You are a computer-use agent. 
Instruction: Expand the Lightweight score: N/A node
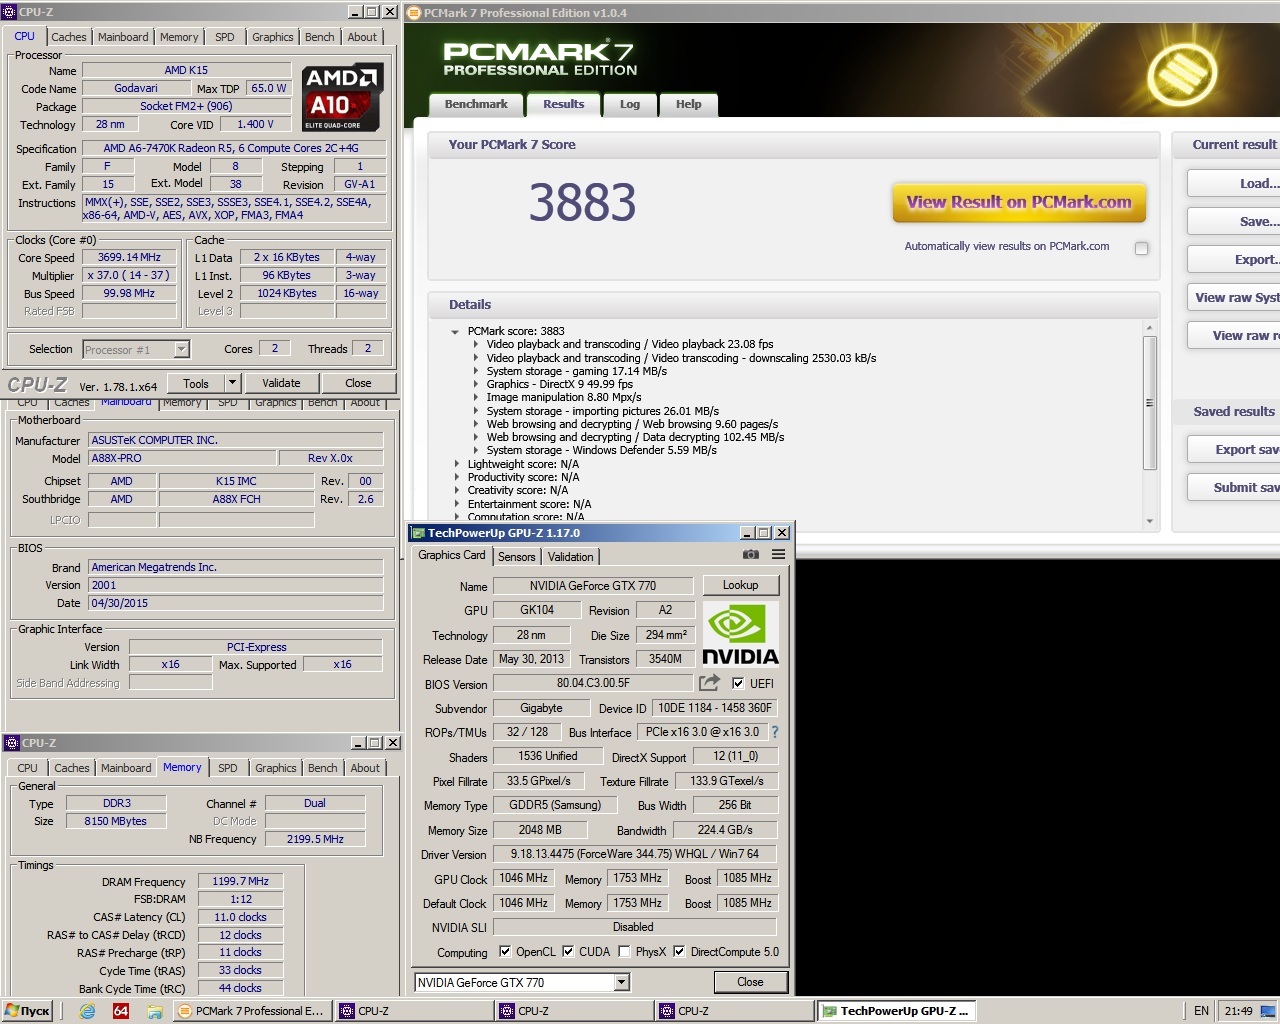(x=457, y=464)
